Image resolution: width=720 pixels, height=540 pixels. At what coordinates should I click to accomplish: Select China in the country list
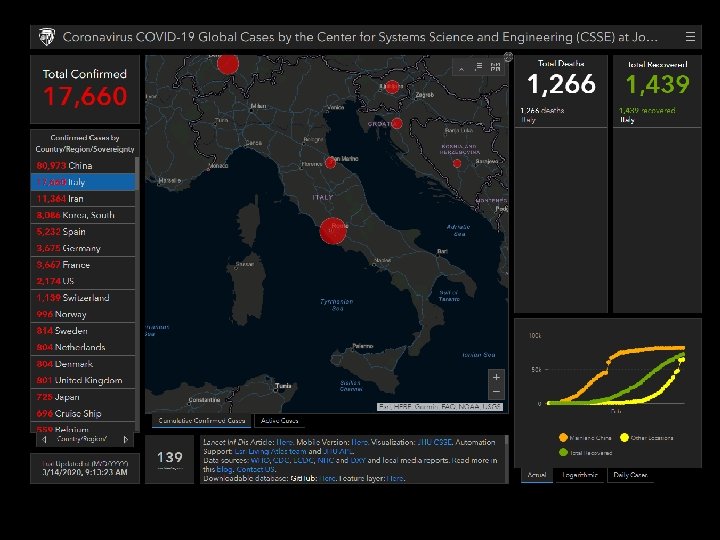[83, 165]
